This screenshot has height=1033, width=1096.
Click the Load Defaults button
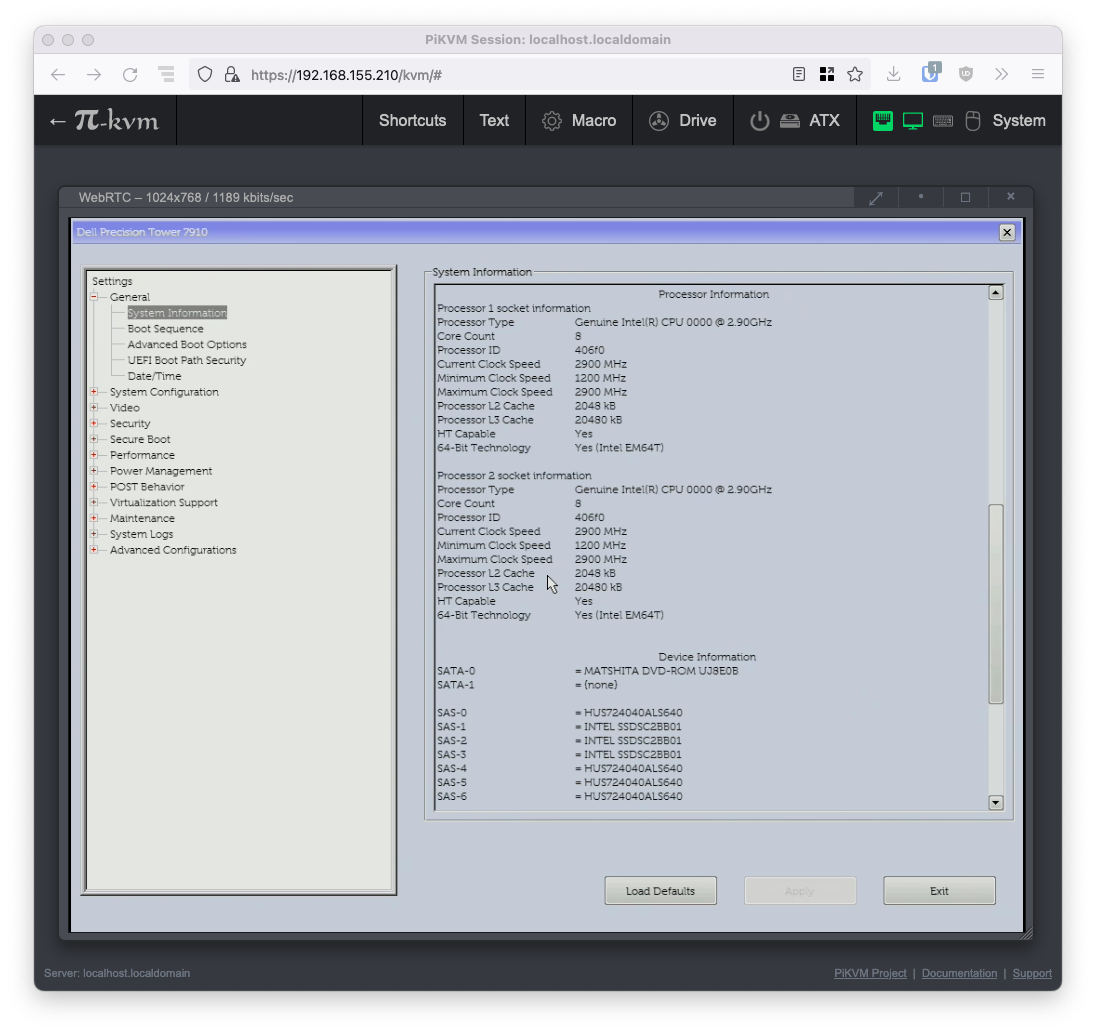point(661,891)
